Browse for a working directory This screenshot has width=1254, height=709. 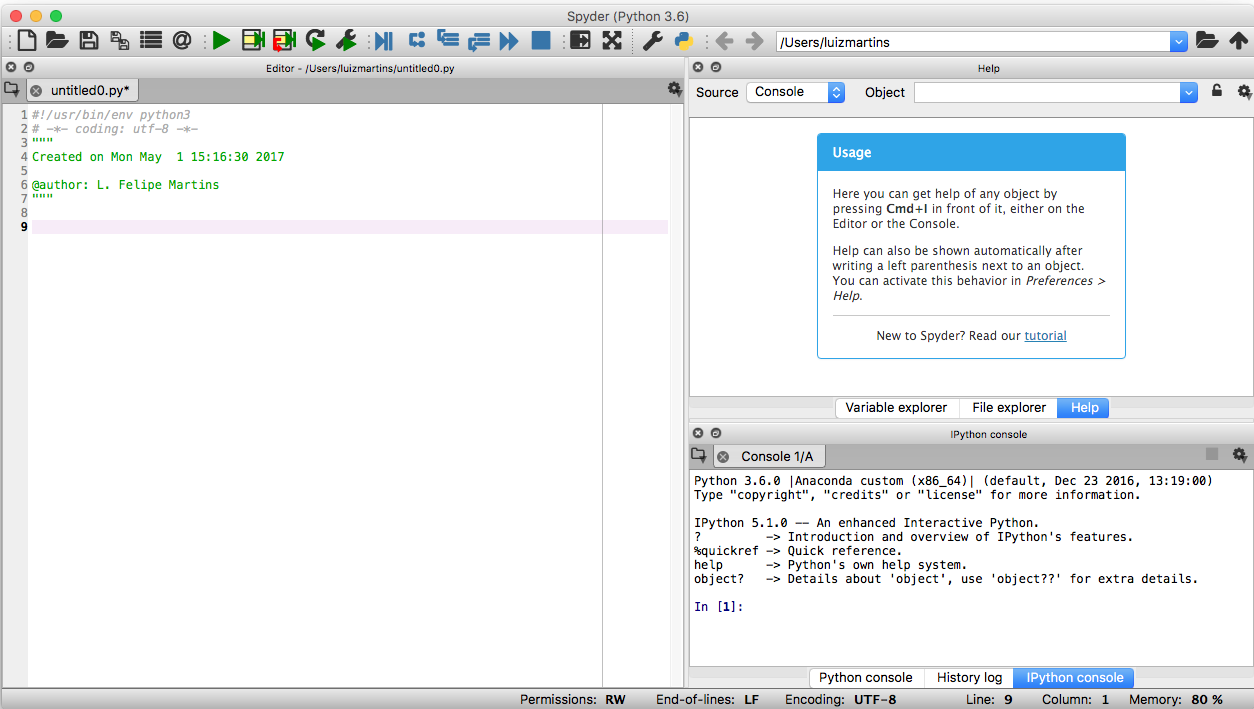click(1207, 41)
